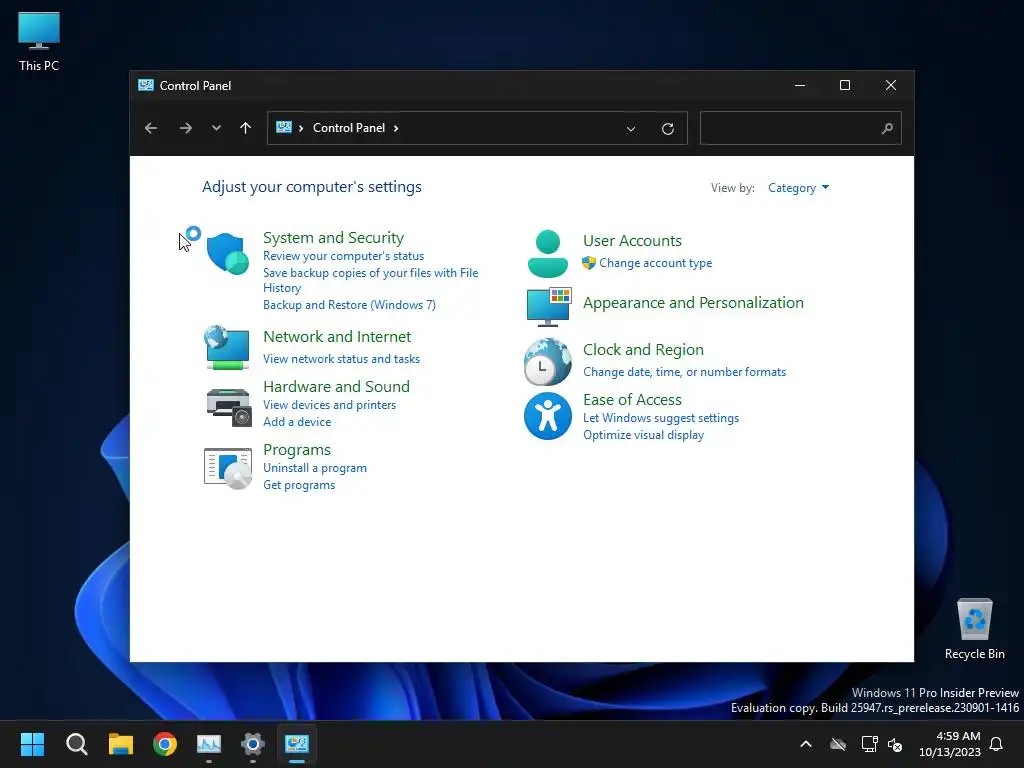This screenshot has width=1024, height=768.
Task: Expand the chevron after Control Panel breadcrumb
Action: click(396, 128)
